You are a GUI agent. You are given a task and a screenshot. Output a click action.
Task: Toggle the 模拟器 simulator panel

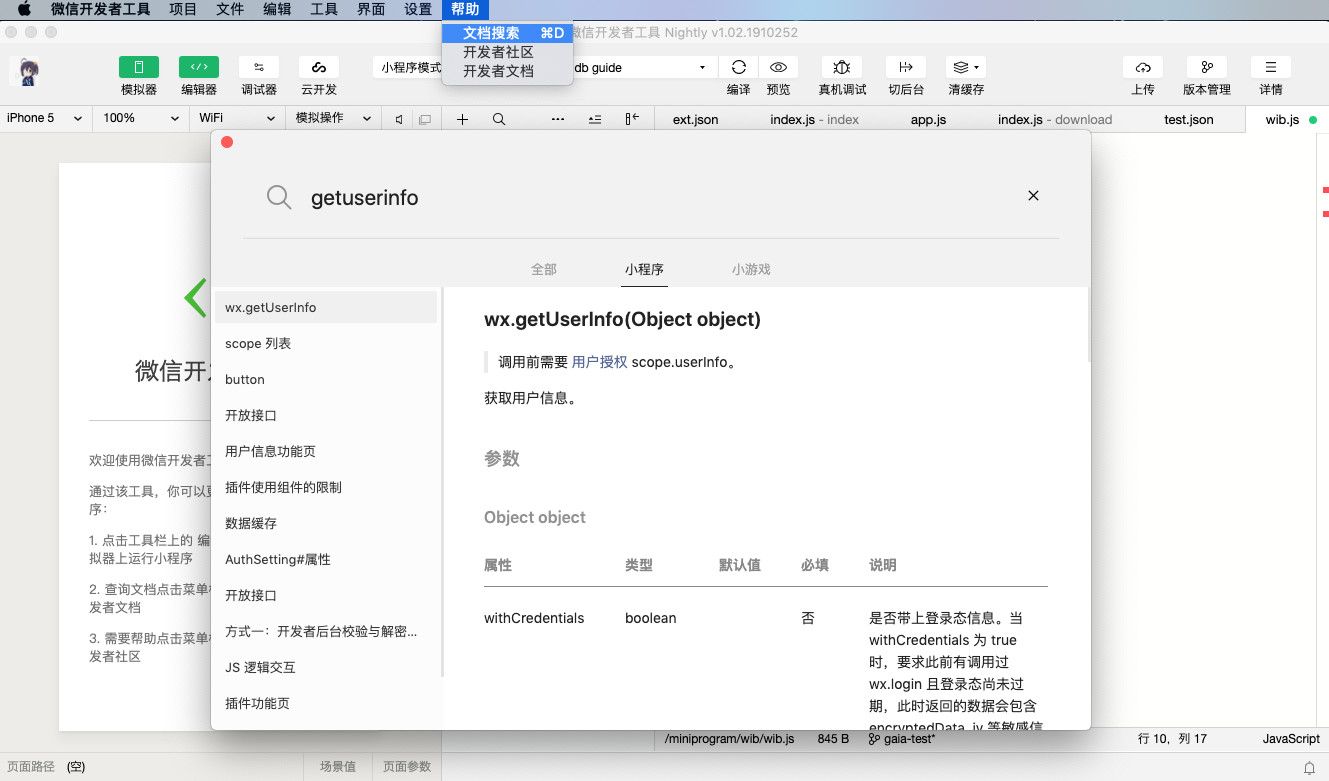click(x=139, y=68)
